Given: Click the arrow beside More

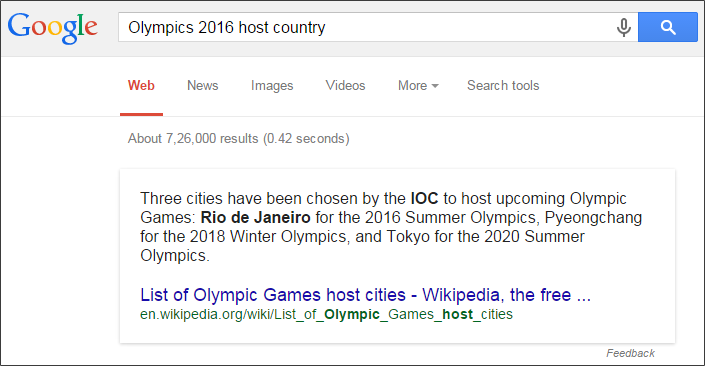Looking at the screenshot, I should tap(435, 86).
